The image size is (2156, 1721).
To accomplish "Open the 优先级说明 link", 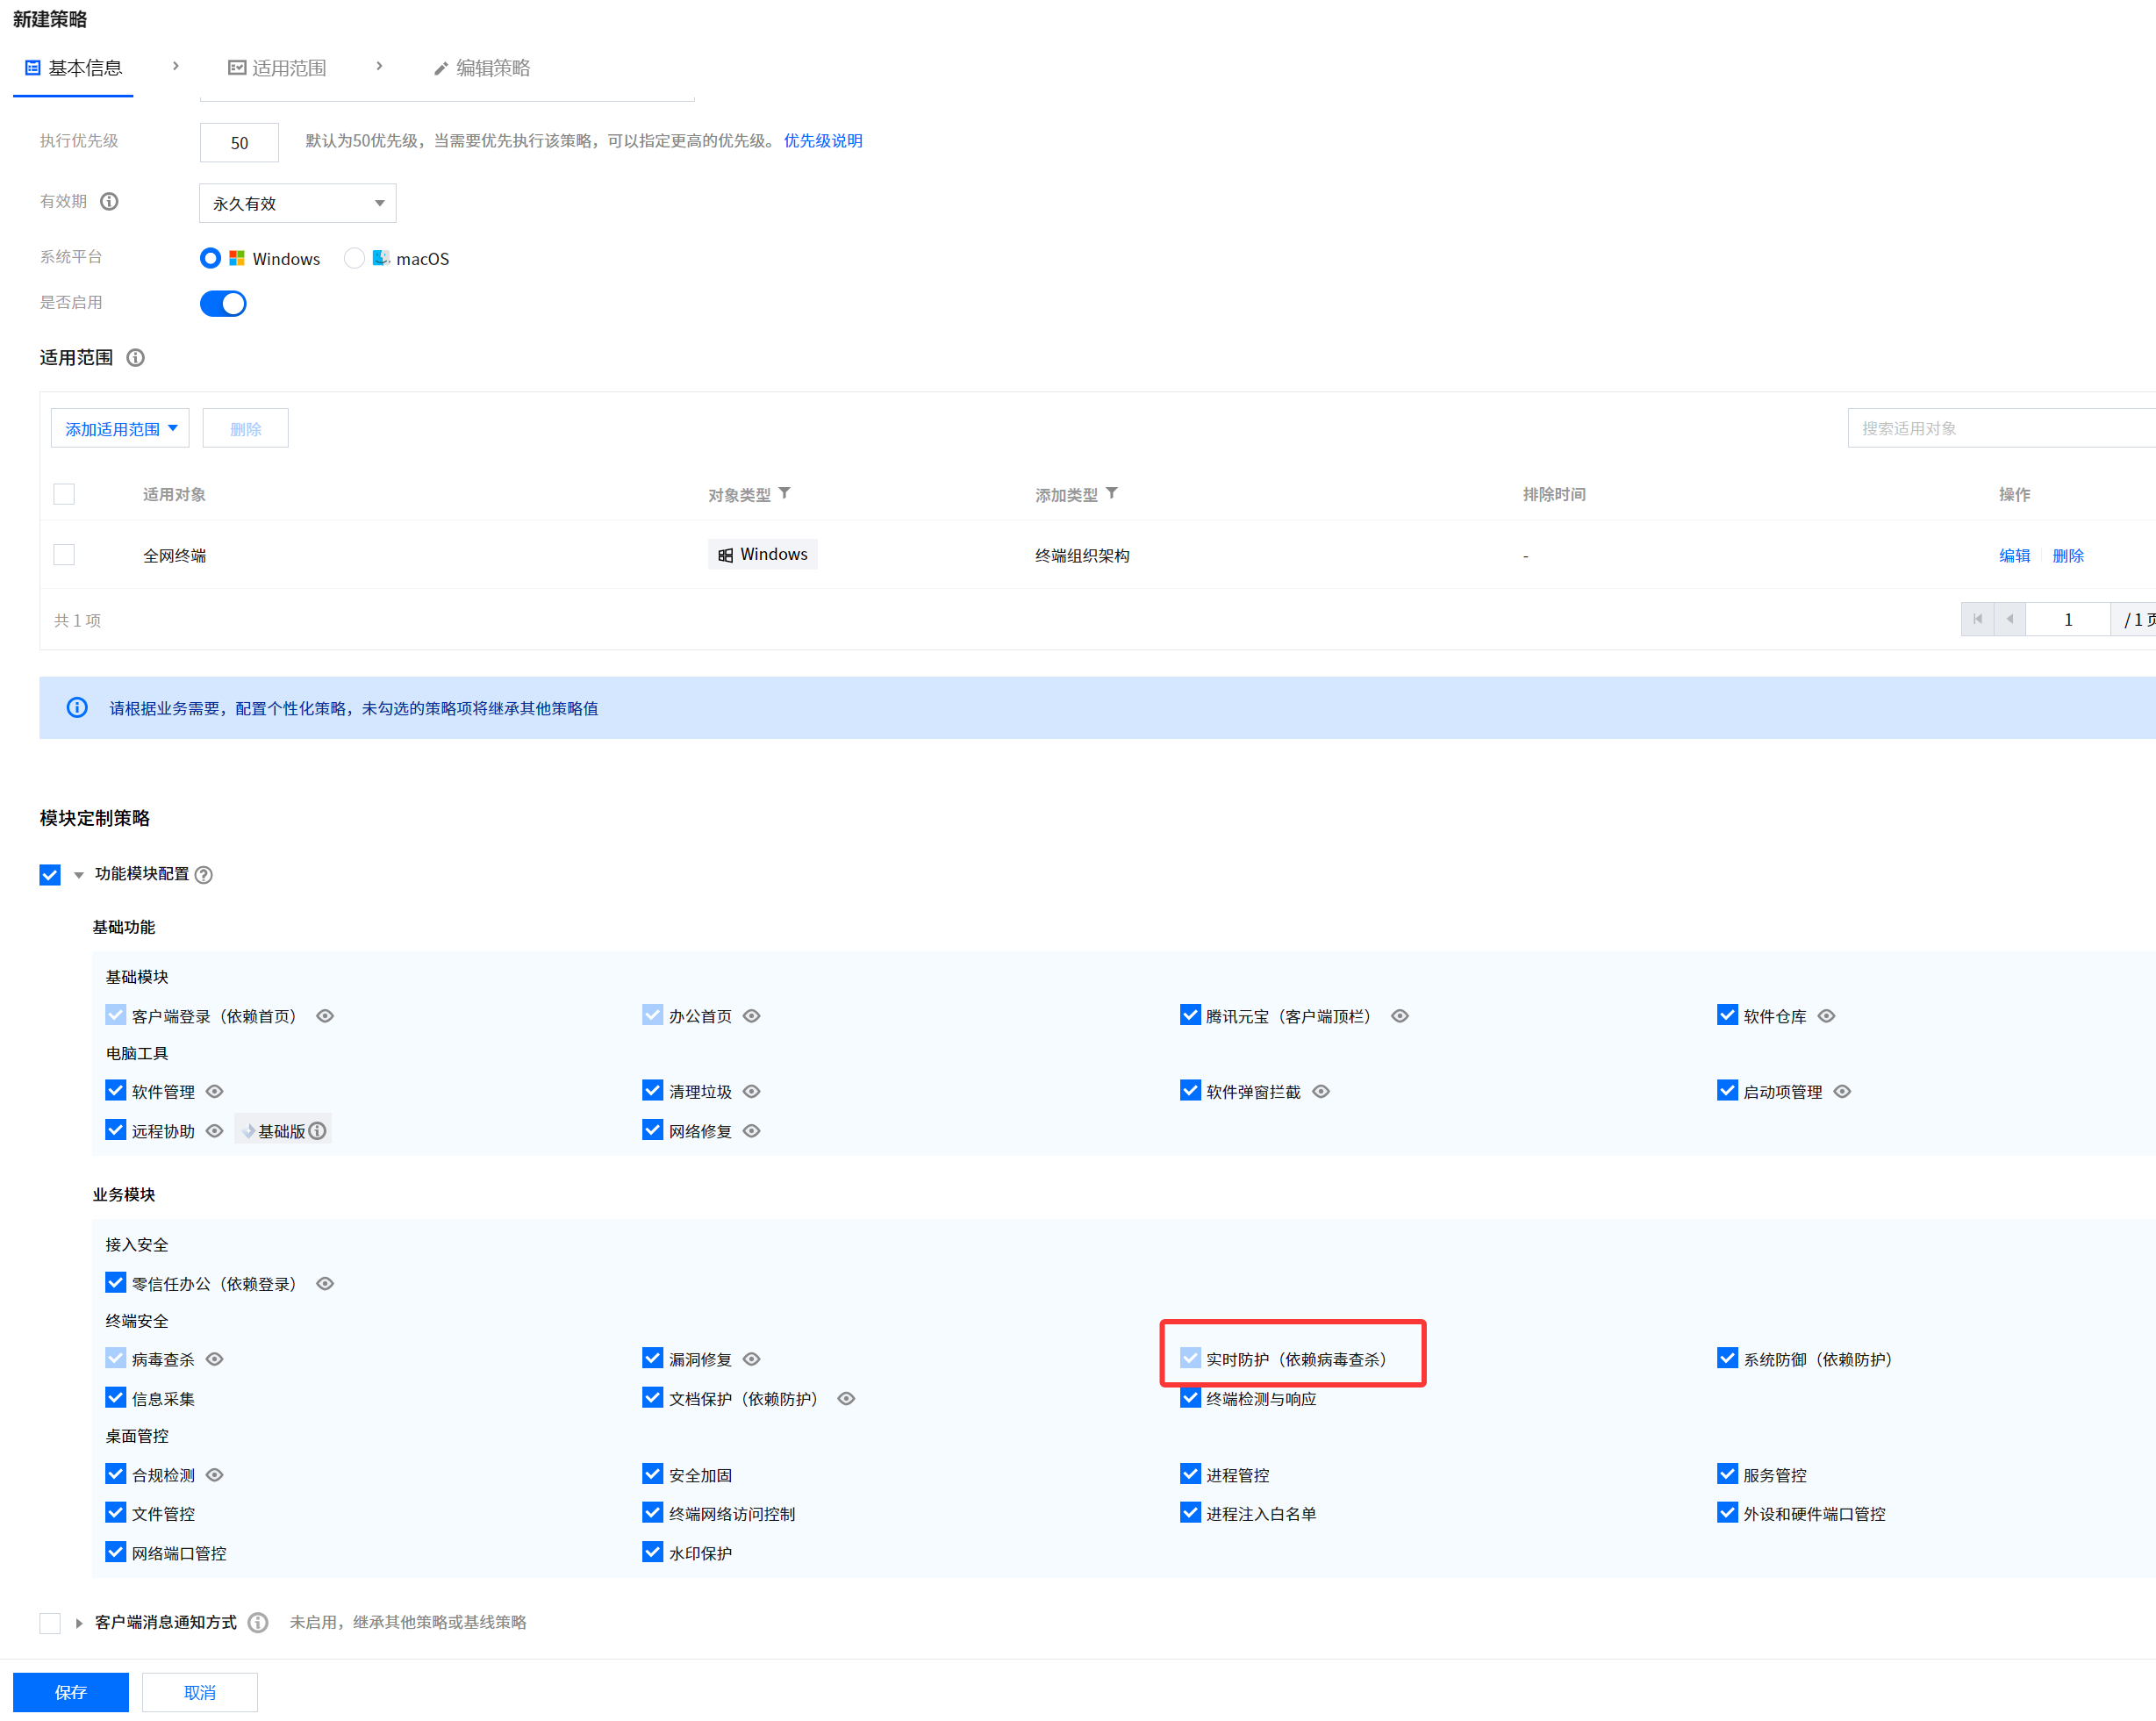I will (x=822, y=141).
